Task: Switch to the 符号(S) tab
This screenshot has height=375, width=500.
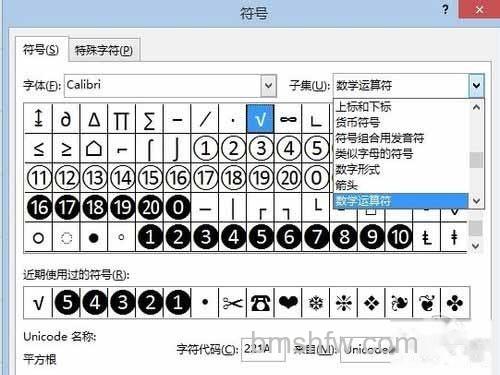Action: click(x=41, y=50)
